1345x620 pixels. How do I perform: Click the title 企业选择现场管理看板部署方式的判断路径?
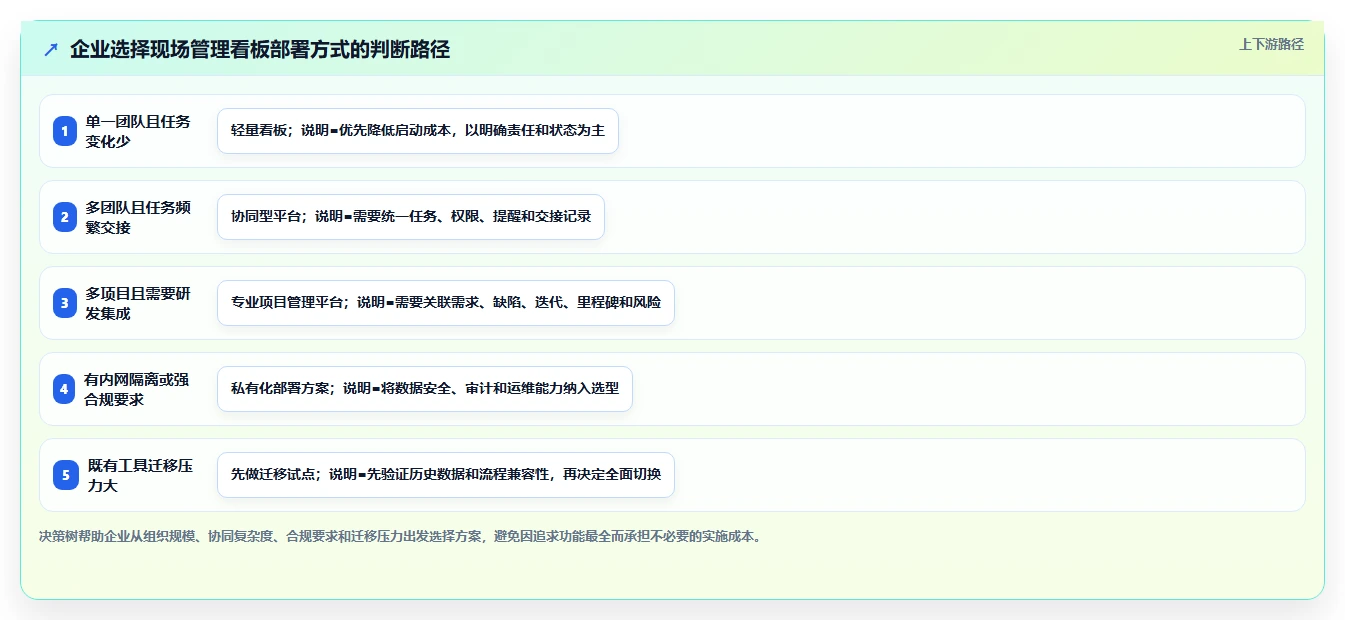pyautogui.click(x=260, y=50)
